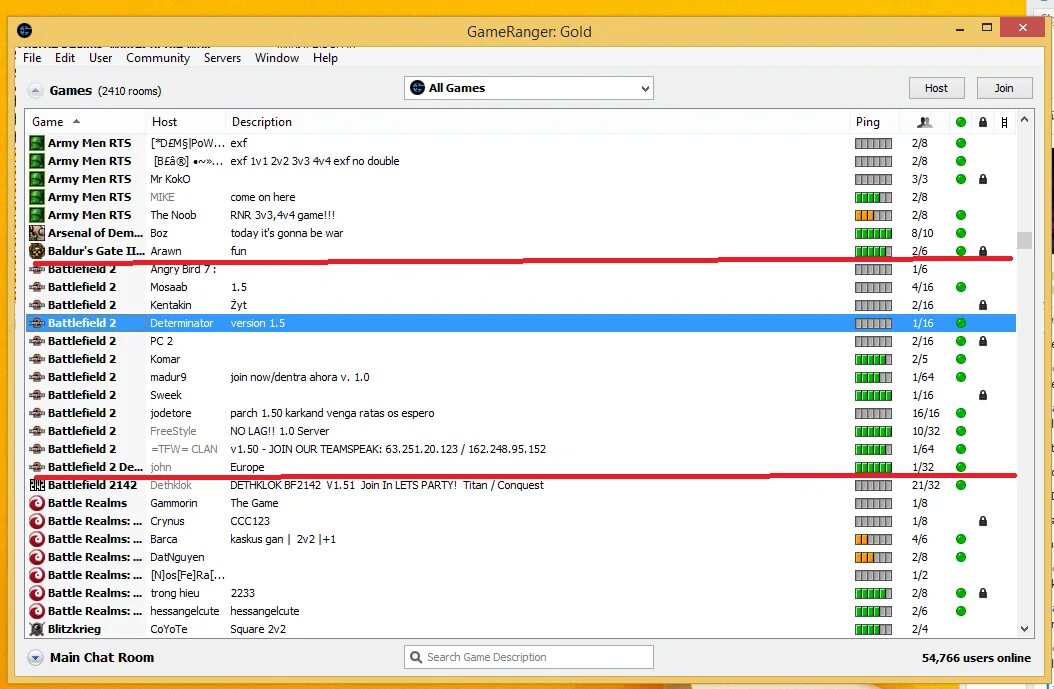This screenshot has width=1054, height=689.
Task: Click green status dot on Dethklok row
Action: (x=961, y=485)
